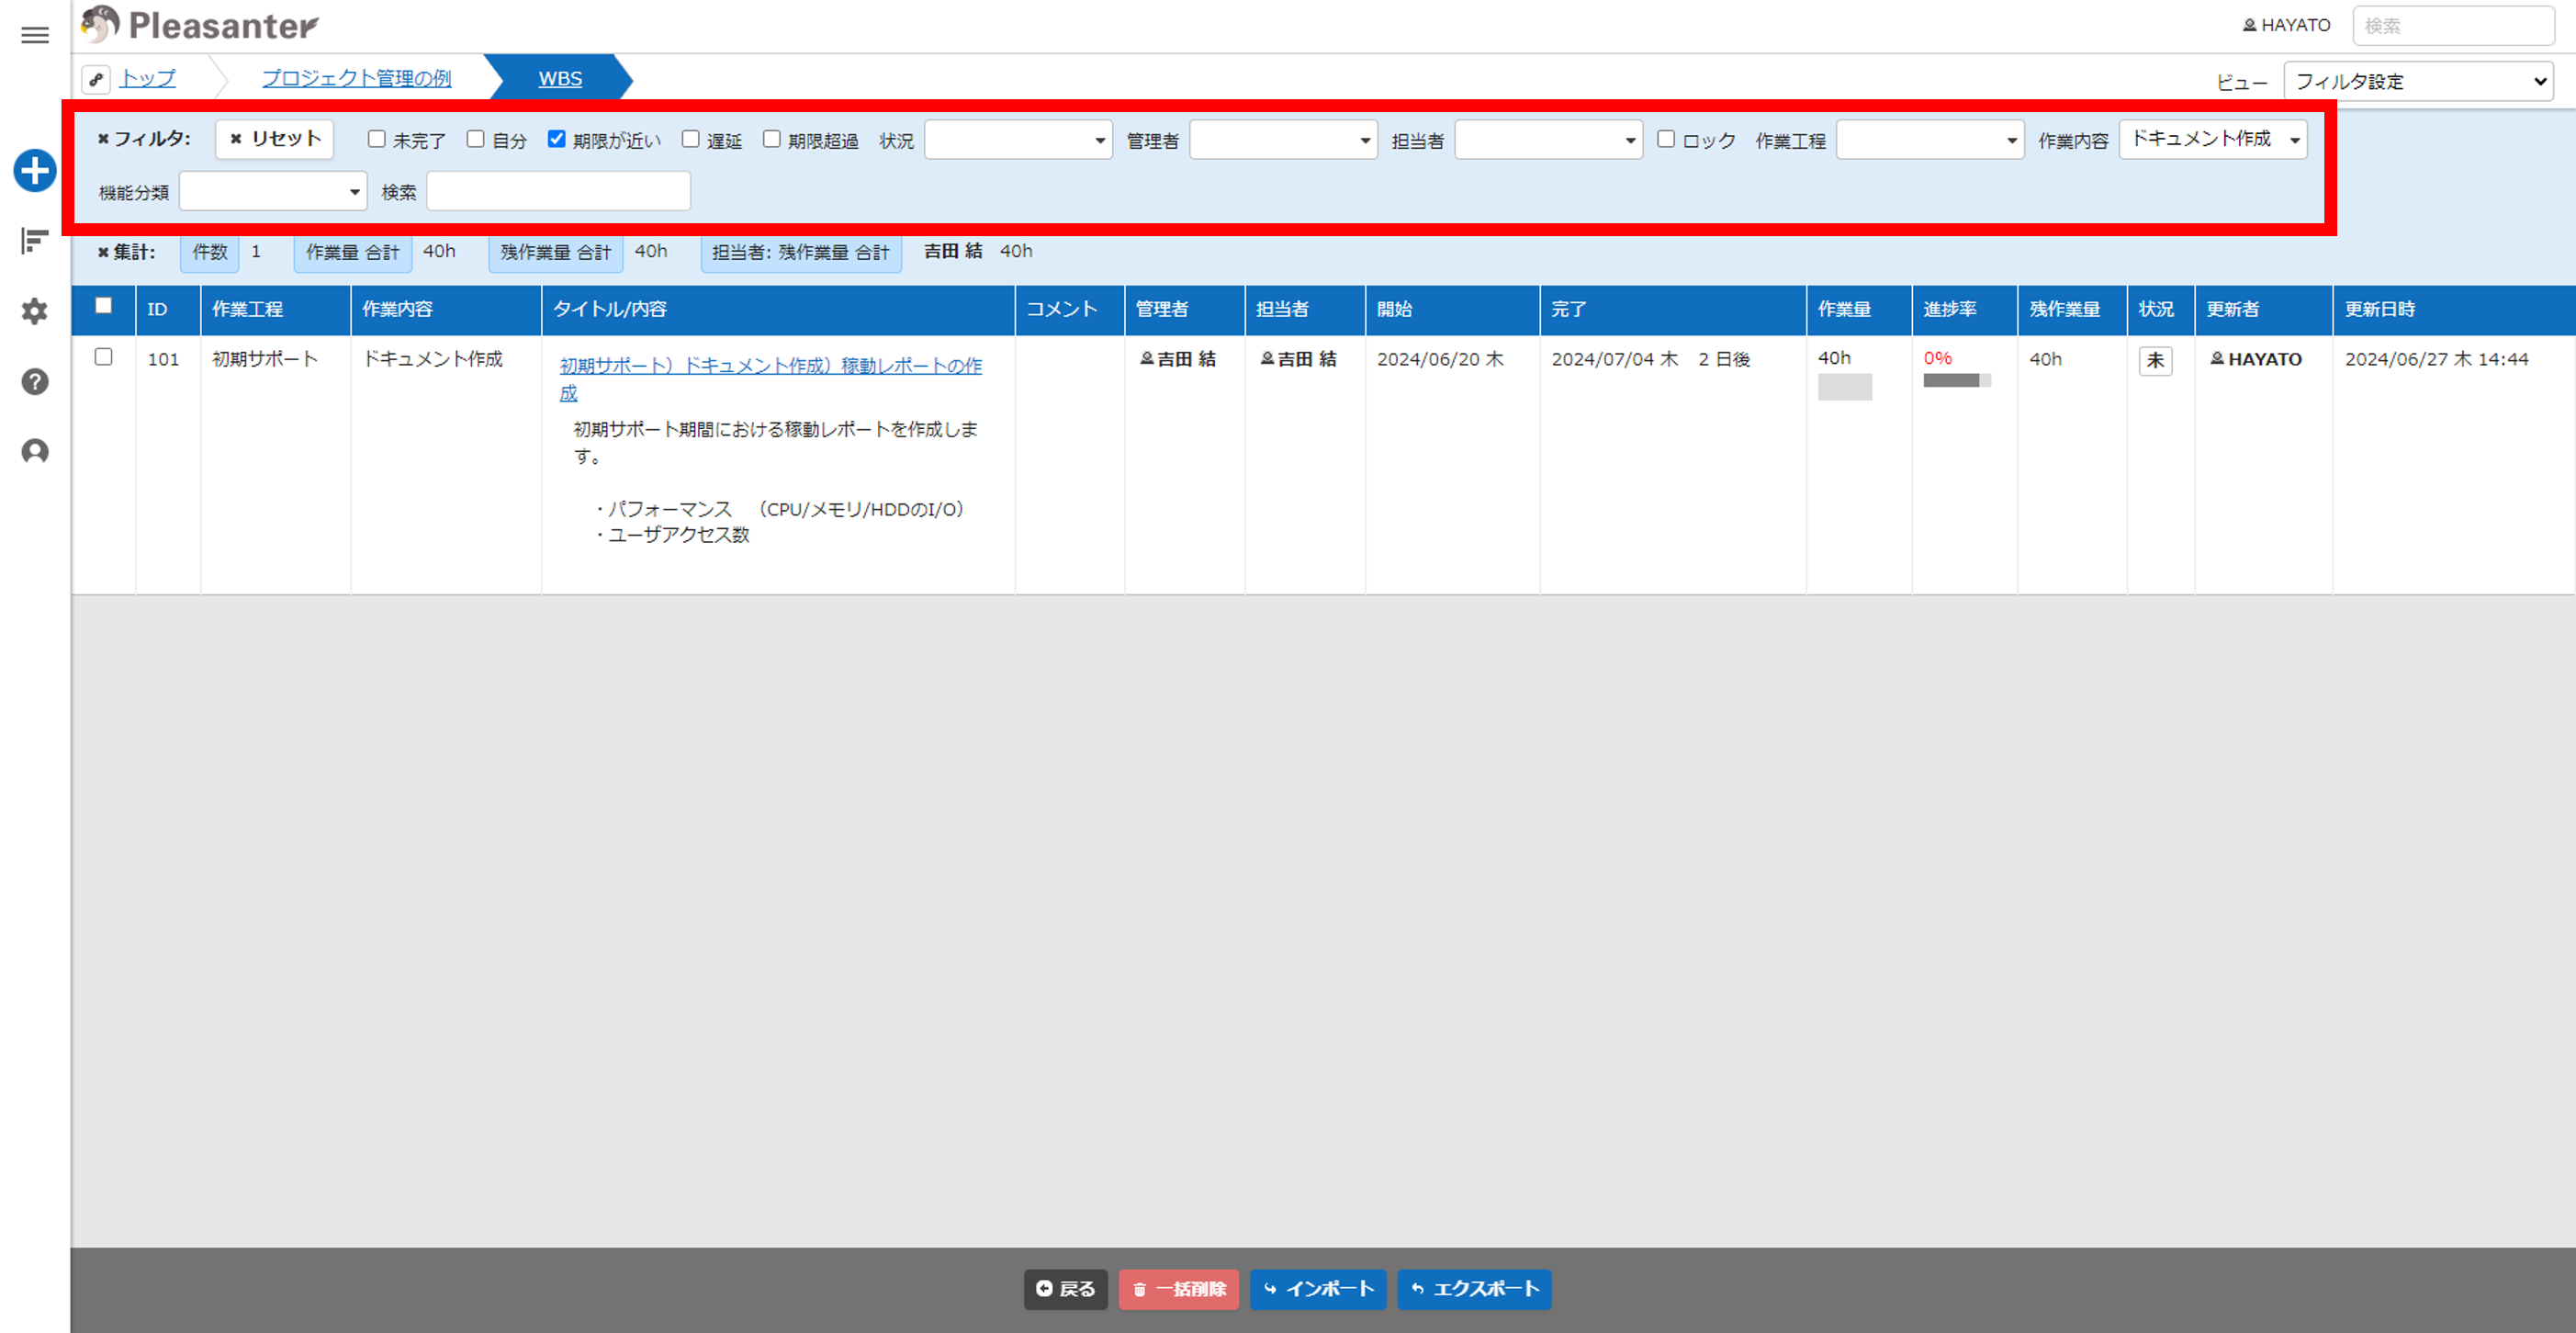Click the インポート button
The image size is (2576, 1333).
coord(1317,1289)
